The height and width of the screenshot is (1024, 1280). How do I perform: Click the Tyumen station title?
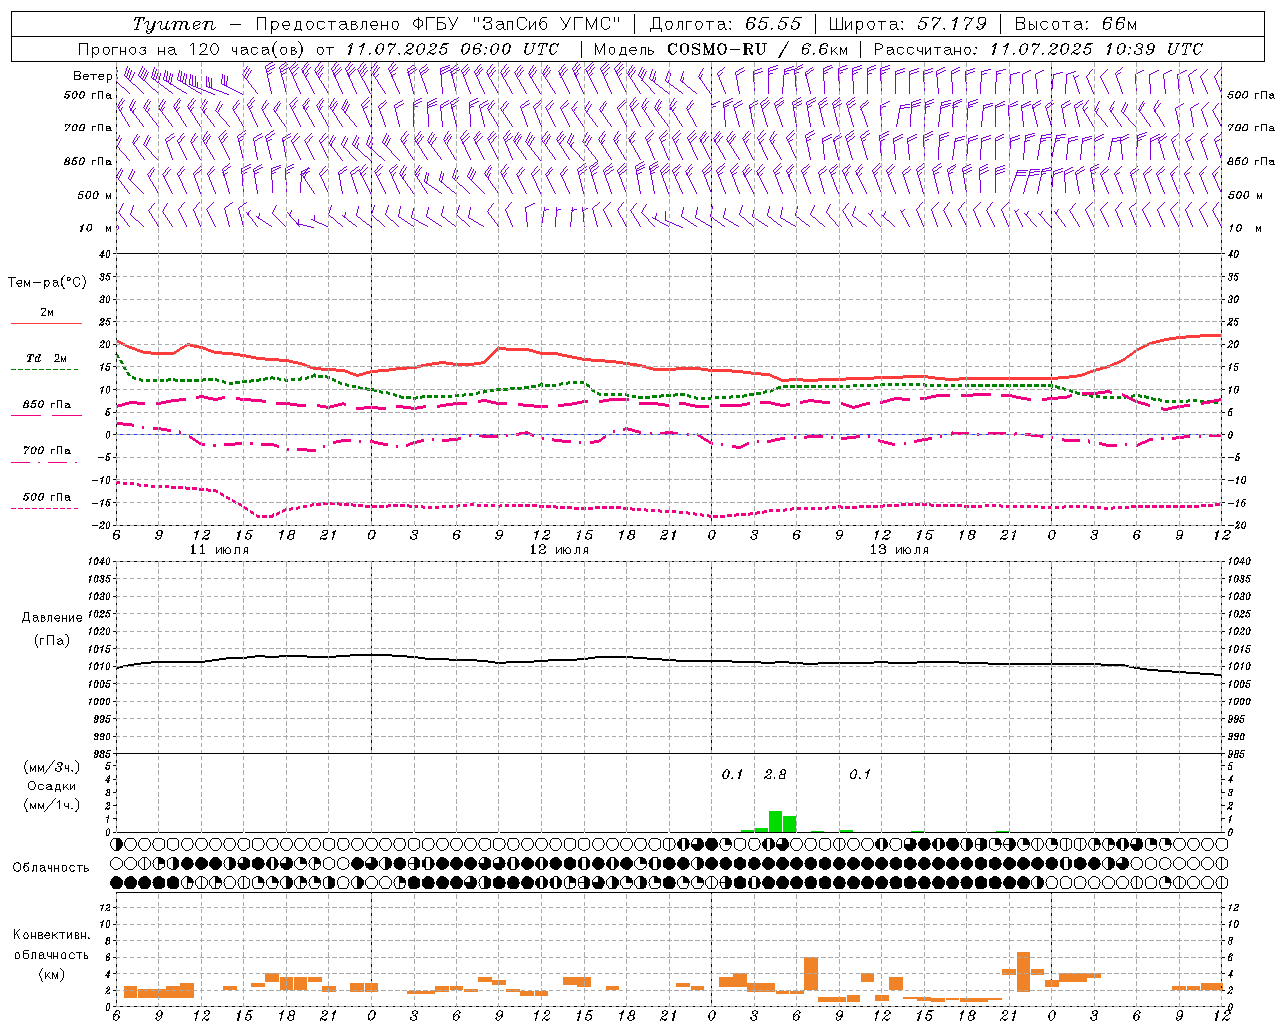pyautogui.click(x=173, y=24)
